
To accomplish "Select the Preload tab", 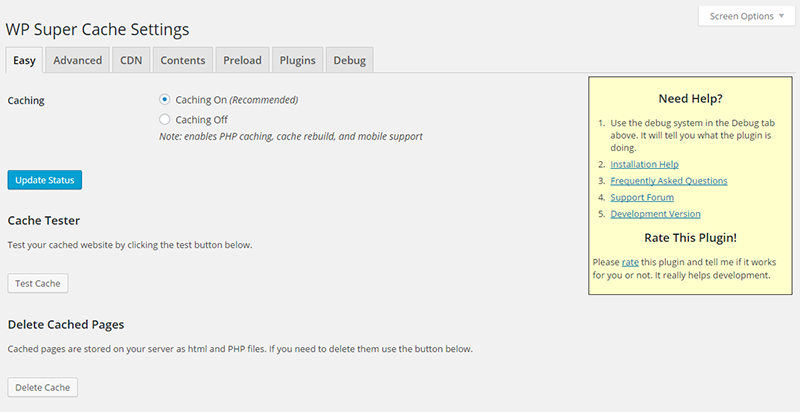I will [242, 60].
